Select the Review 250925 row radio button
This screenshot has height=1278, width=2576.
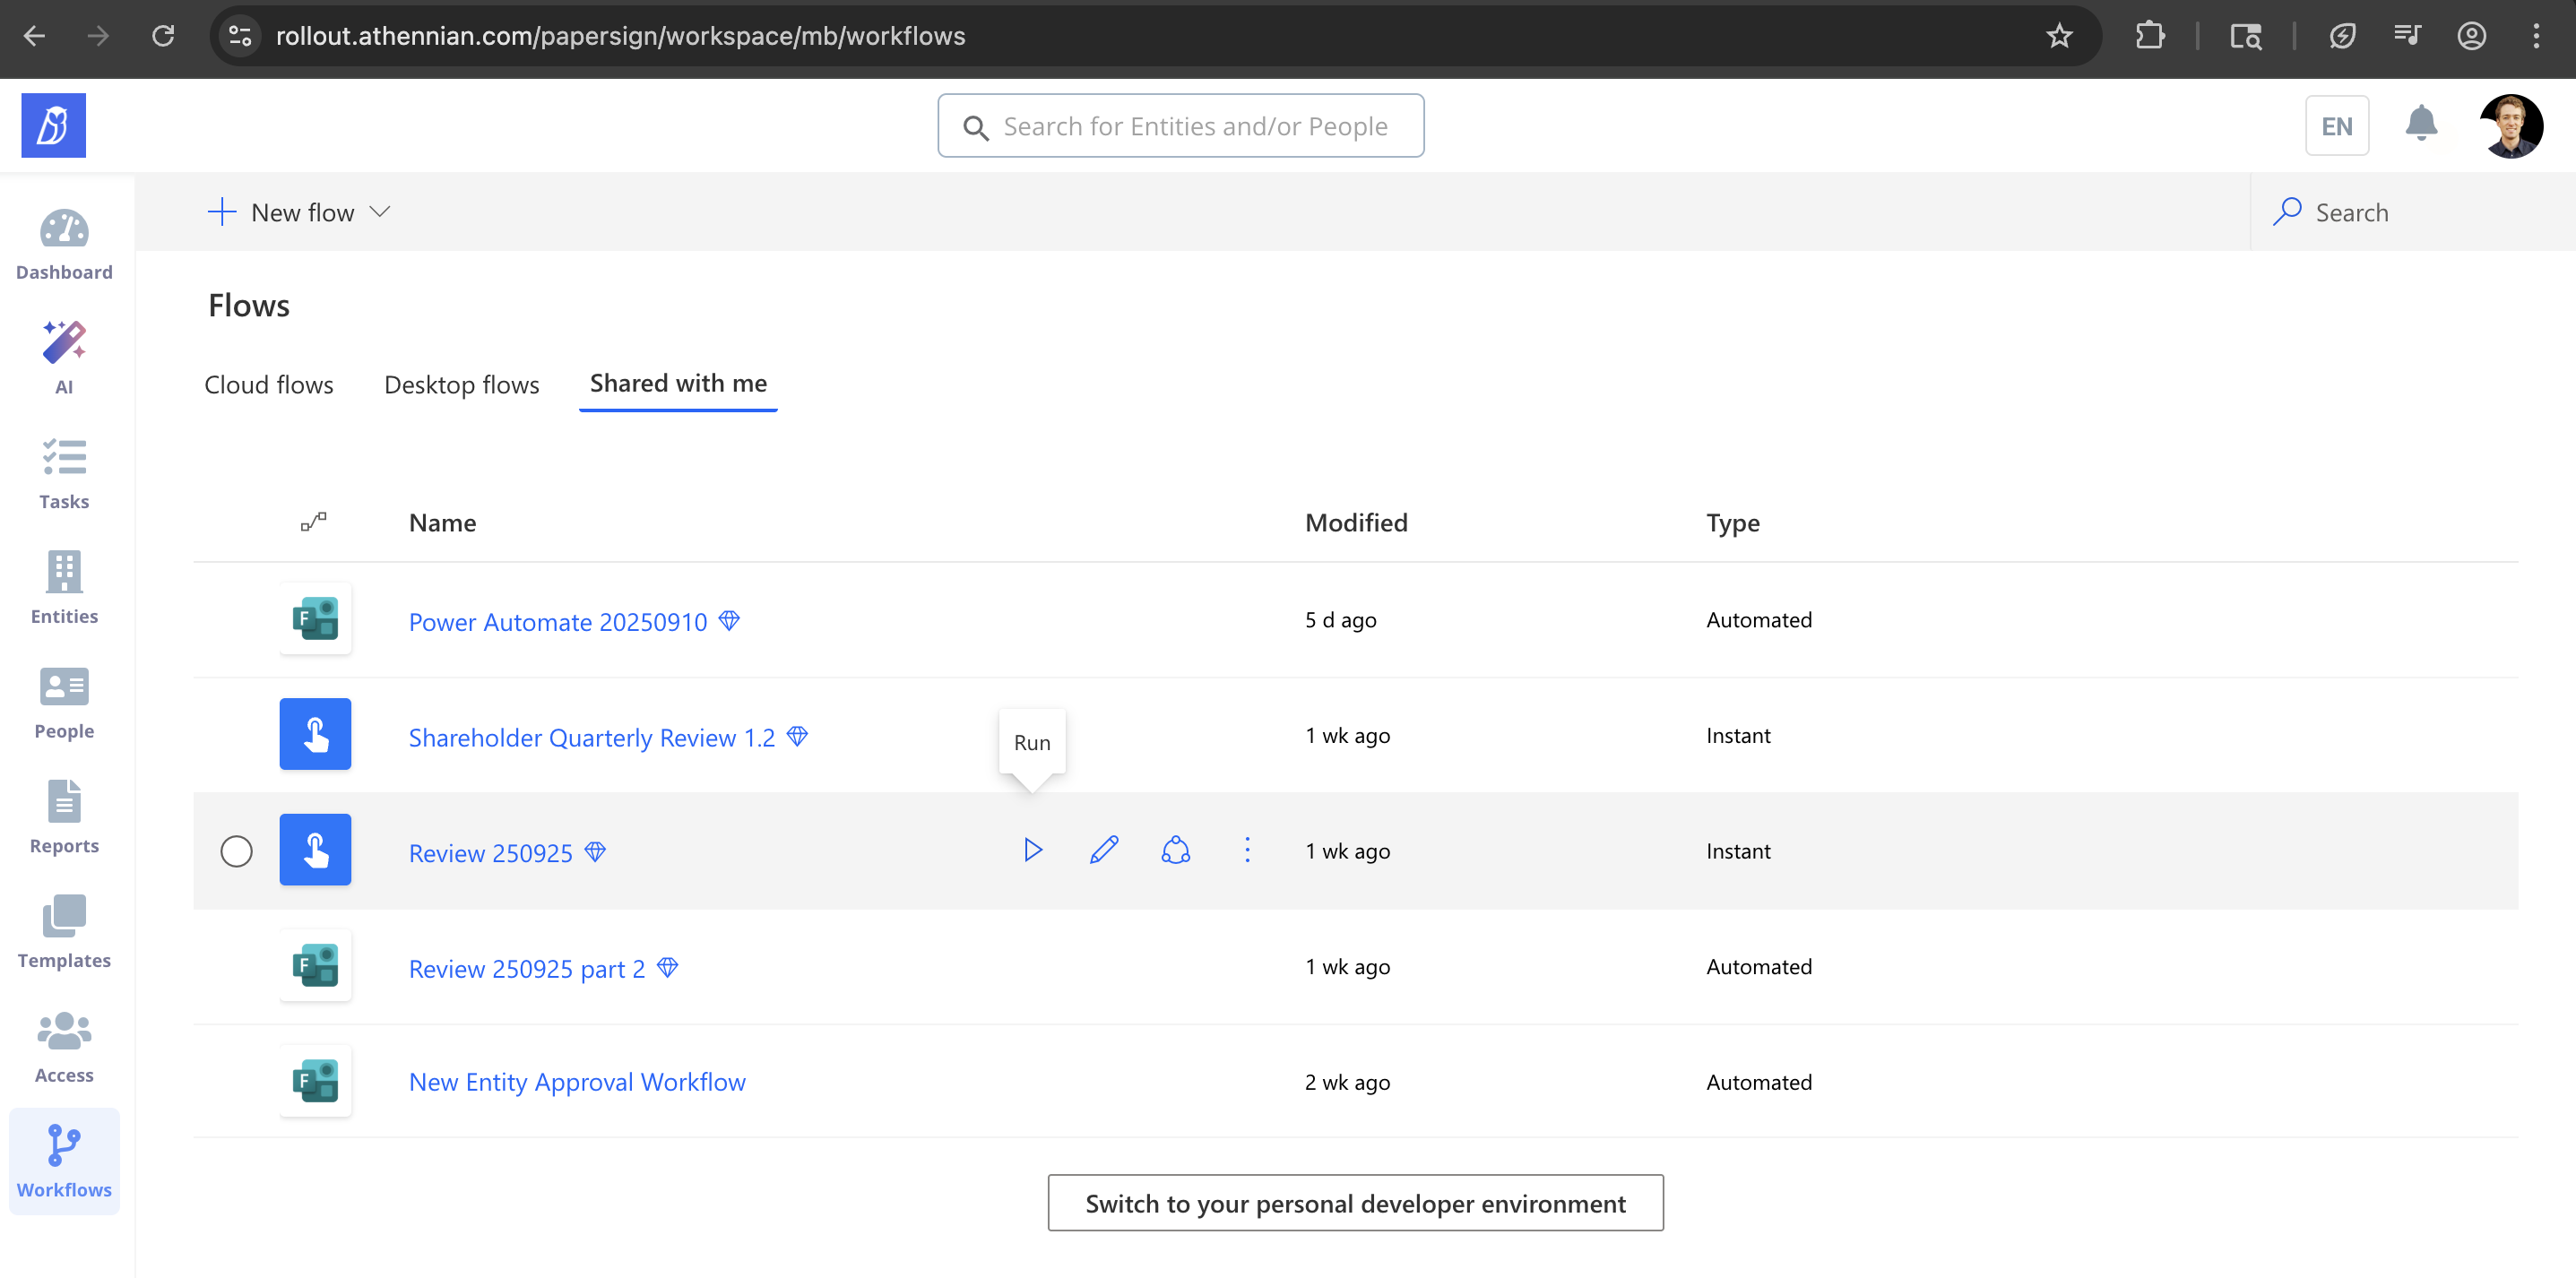236,851
